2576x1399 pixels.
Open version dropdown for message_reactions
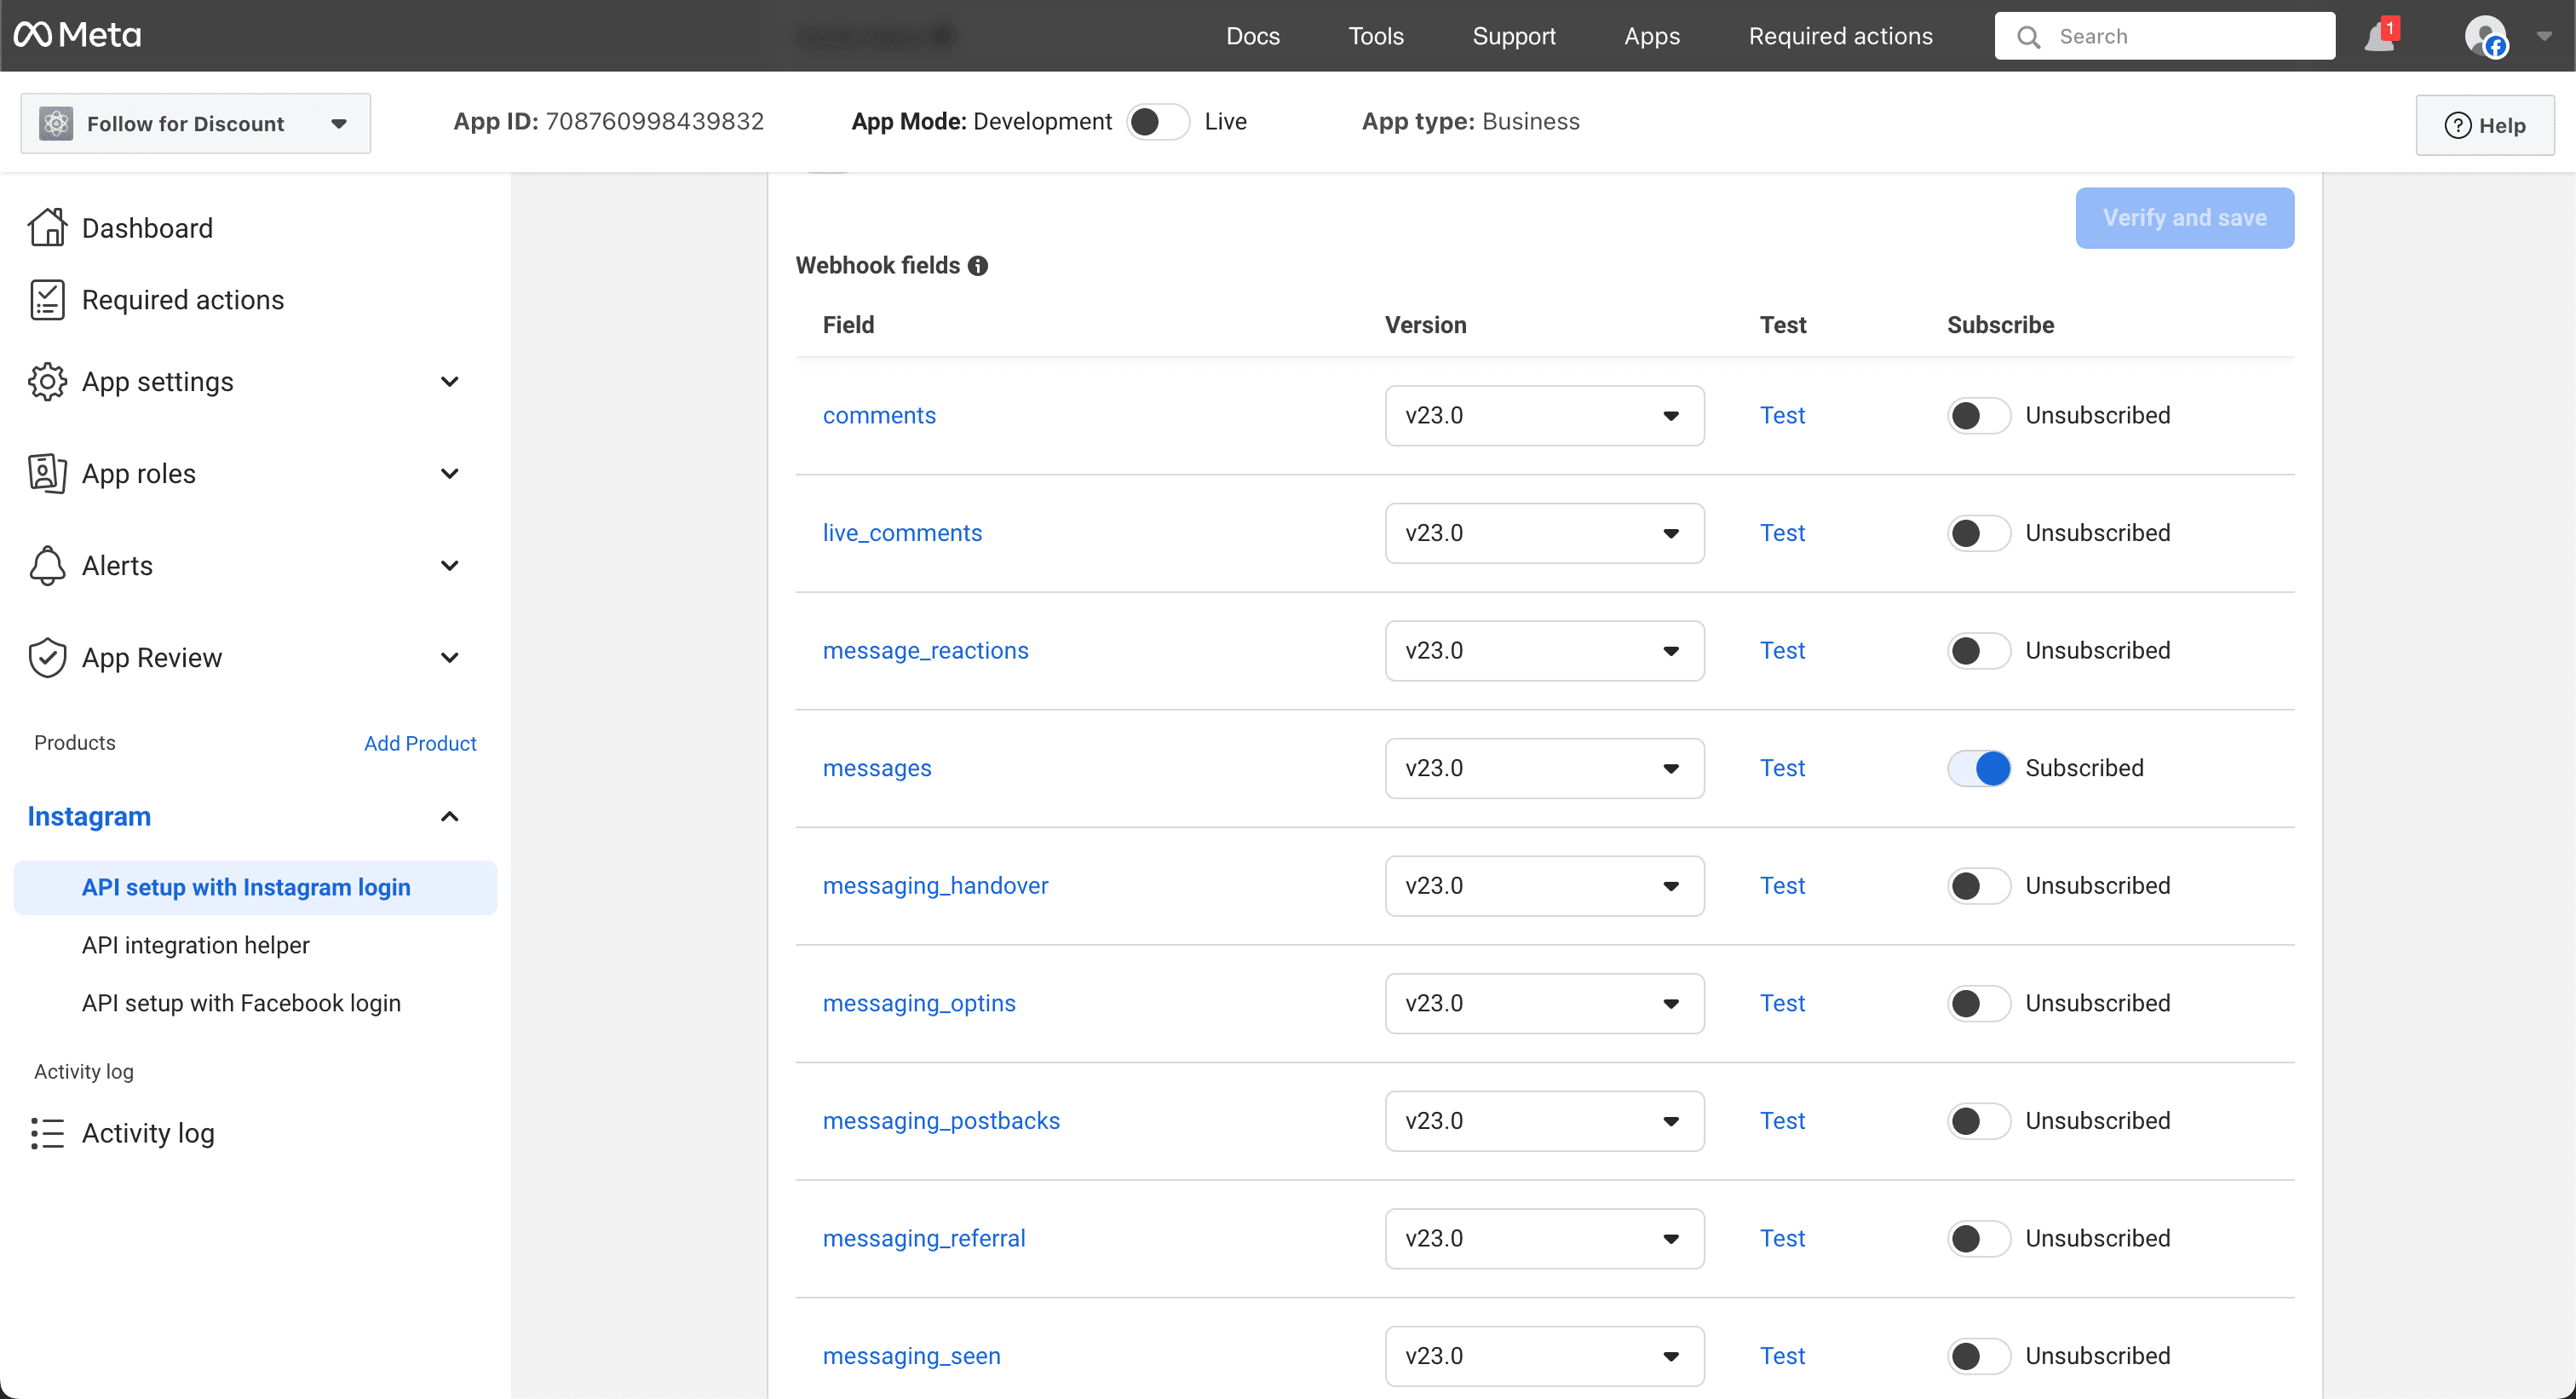click(1544, 651)
